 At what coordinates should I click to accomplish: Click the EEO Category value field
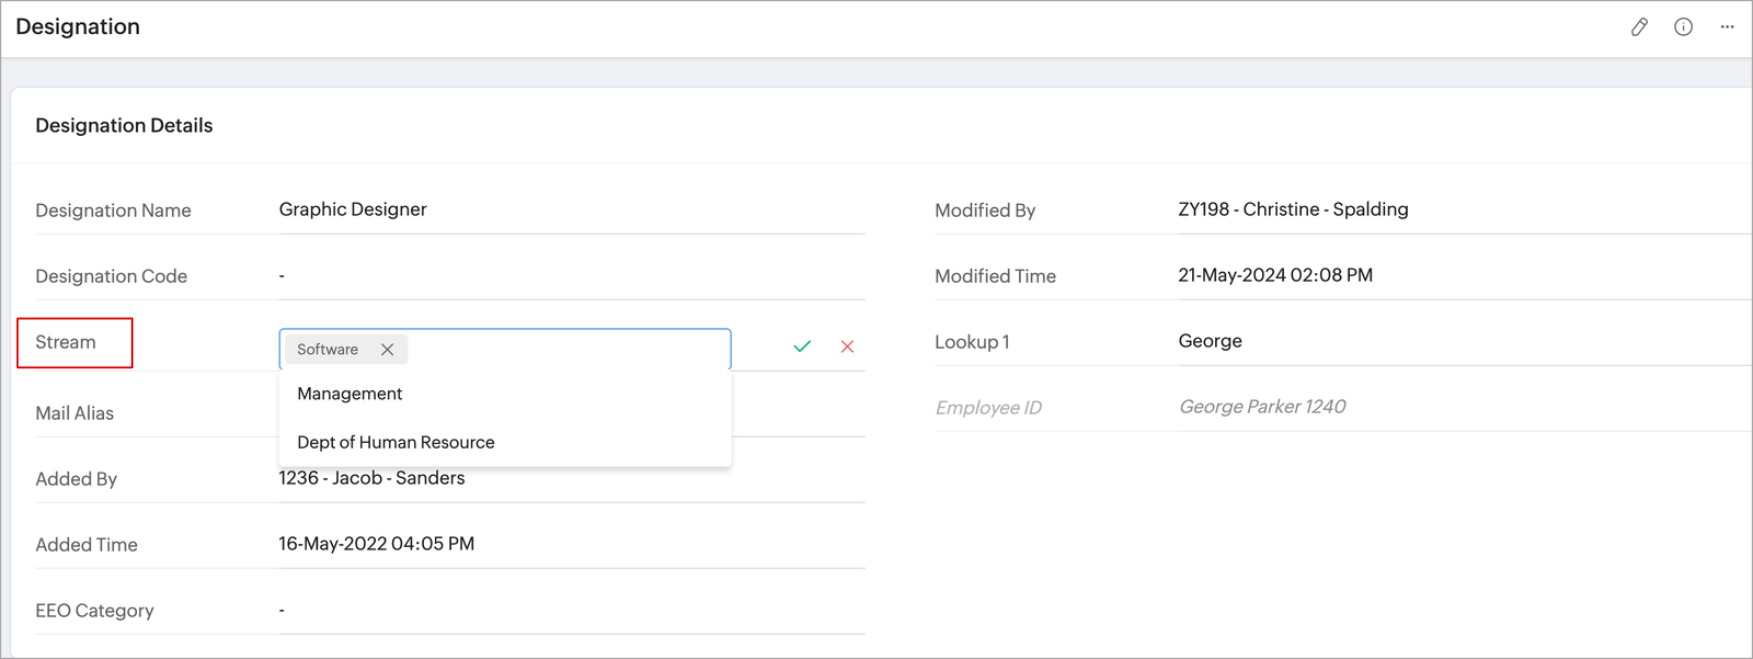(282, 610)
